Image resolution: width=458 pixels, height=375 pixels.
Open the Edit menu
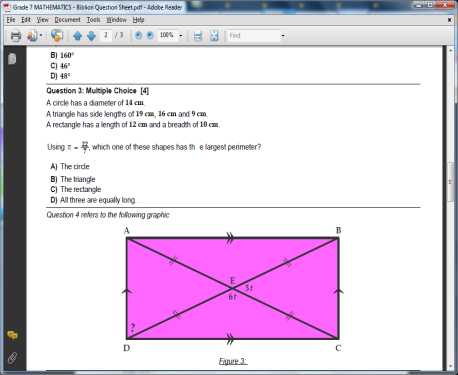pyautogui.click(x=26, y=20)
